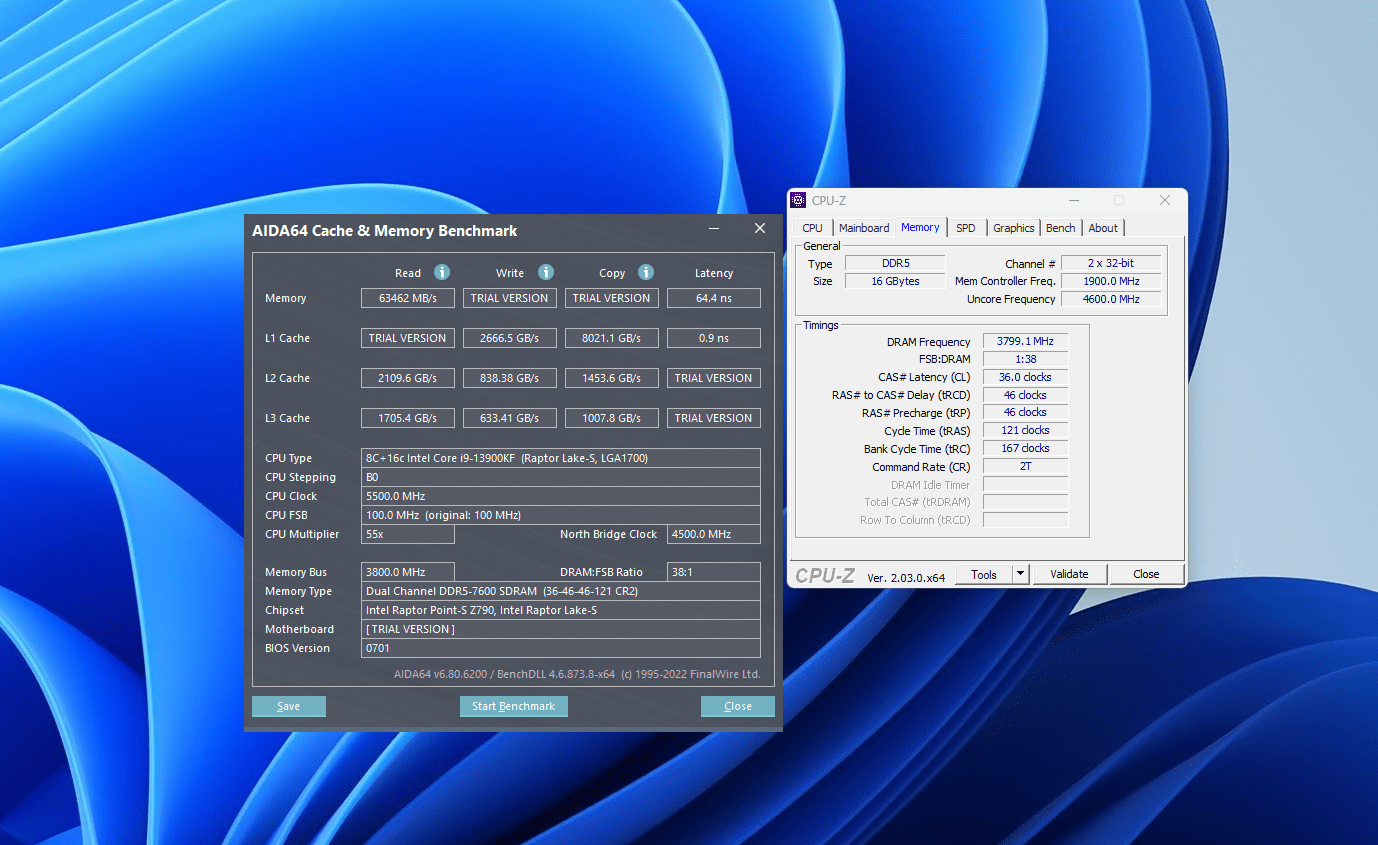Open the Mainboard tab
Viewport: 1378px width, 845px height.
(x=864, y=228)
